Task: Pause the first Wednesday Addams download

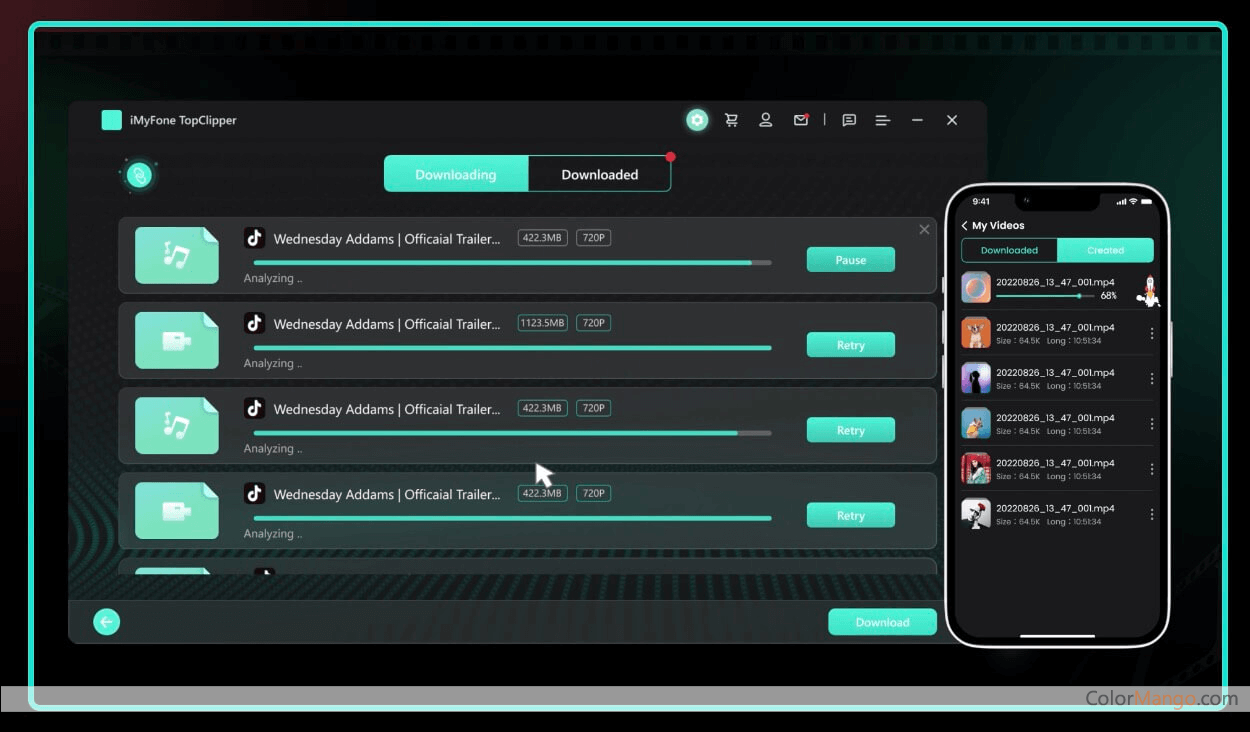Action: pos(851,260)
